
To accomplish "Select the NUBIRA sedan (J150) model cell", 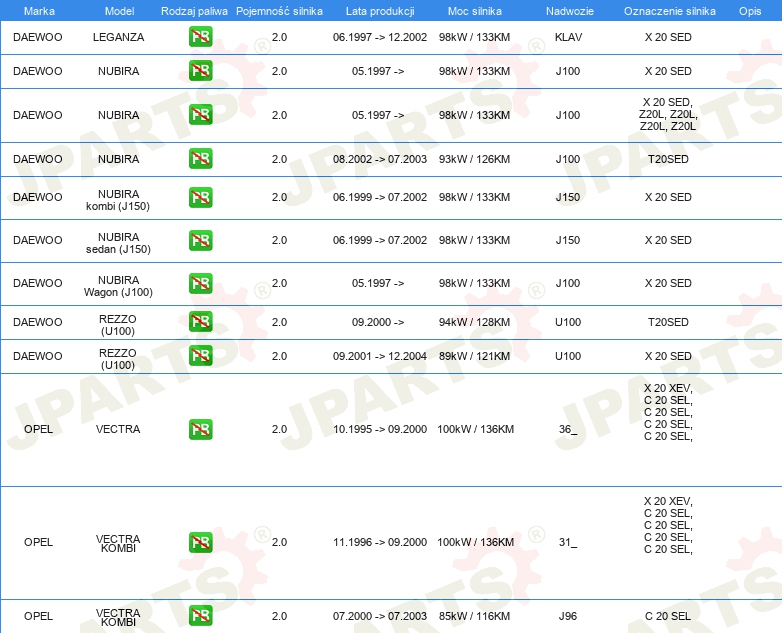I will pyautogui.click(x=118, y=243).
